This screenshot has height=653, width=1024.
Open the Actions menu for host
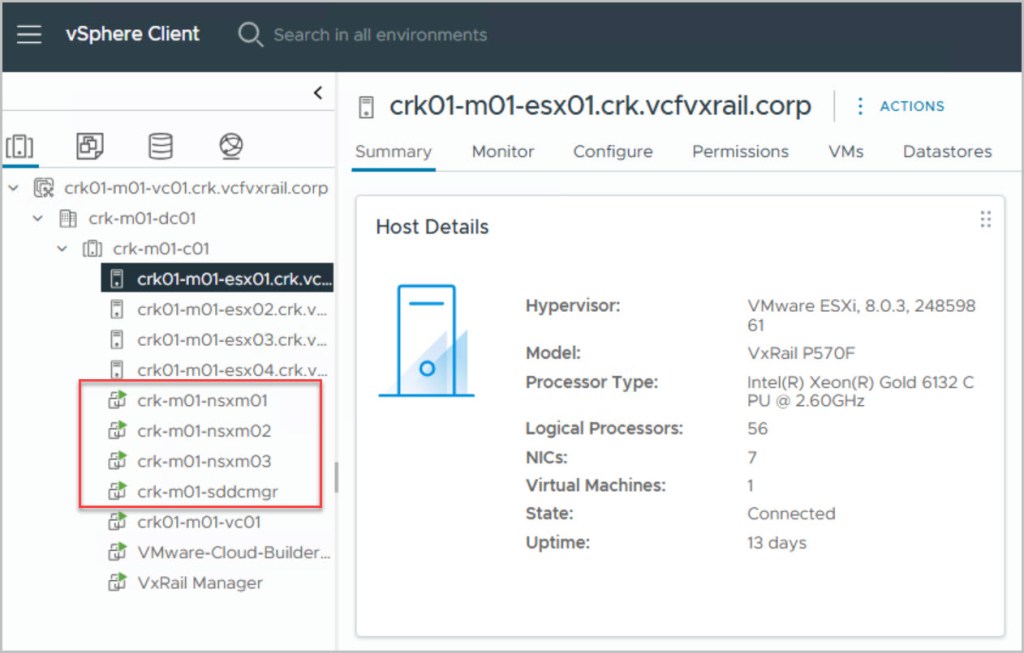coord(902,106)
